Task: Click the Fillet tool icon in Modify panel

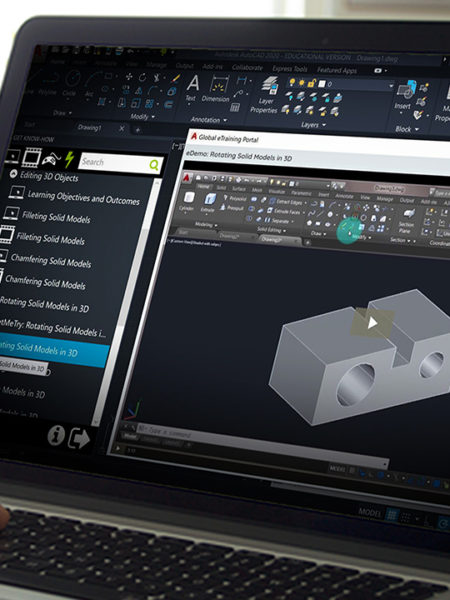Action: coord(153,91)
